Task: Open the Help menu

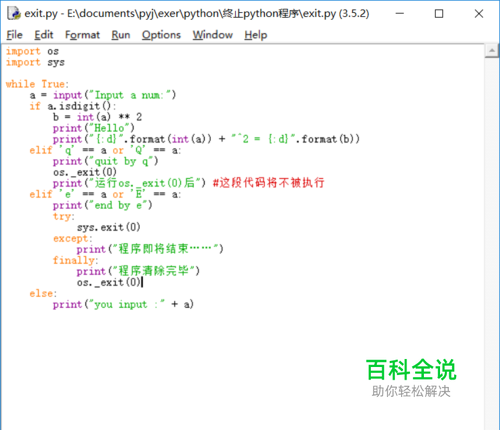Action: pyautogui.click(x=256, y=35)
